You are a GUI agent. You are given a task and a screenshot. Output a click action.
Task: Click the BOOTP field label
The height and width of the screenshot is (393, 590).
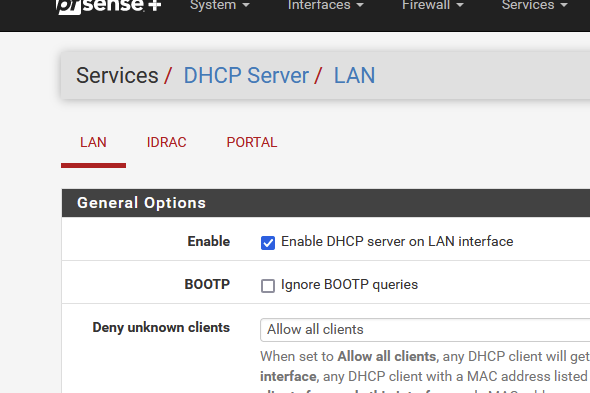tap(207, 284)
